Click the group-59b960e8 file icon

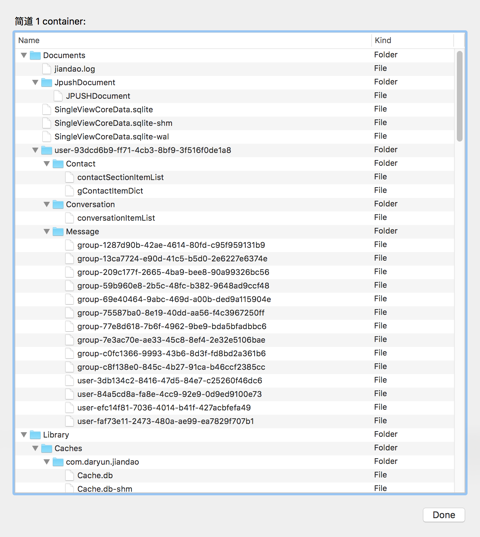(x=70, y=286)
